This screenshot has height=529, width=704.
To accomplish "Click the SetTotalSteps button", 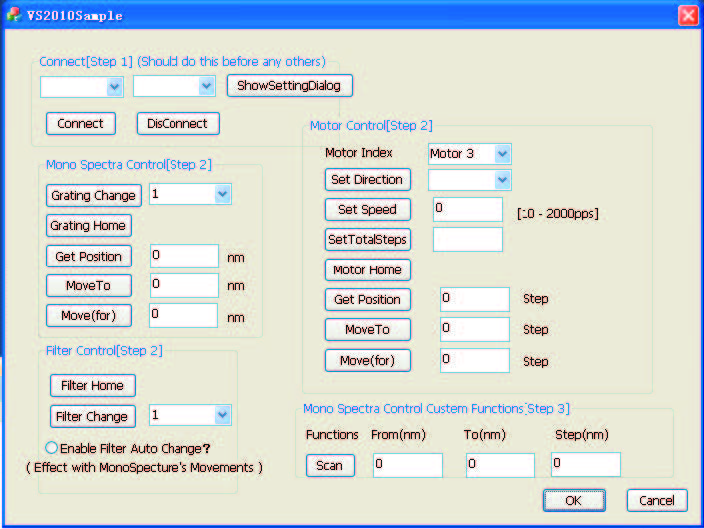I will pos(367,239).
